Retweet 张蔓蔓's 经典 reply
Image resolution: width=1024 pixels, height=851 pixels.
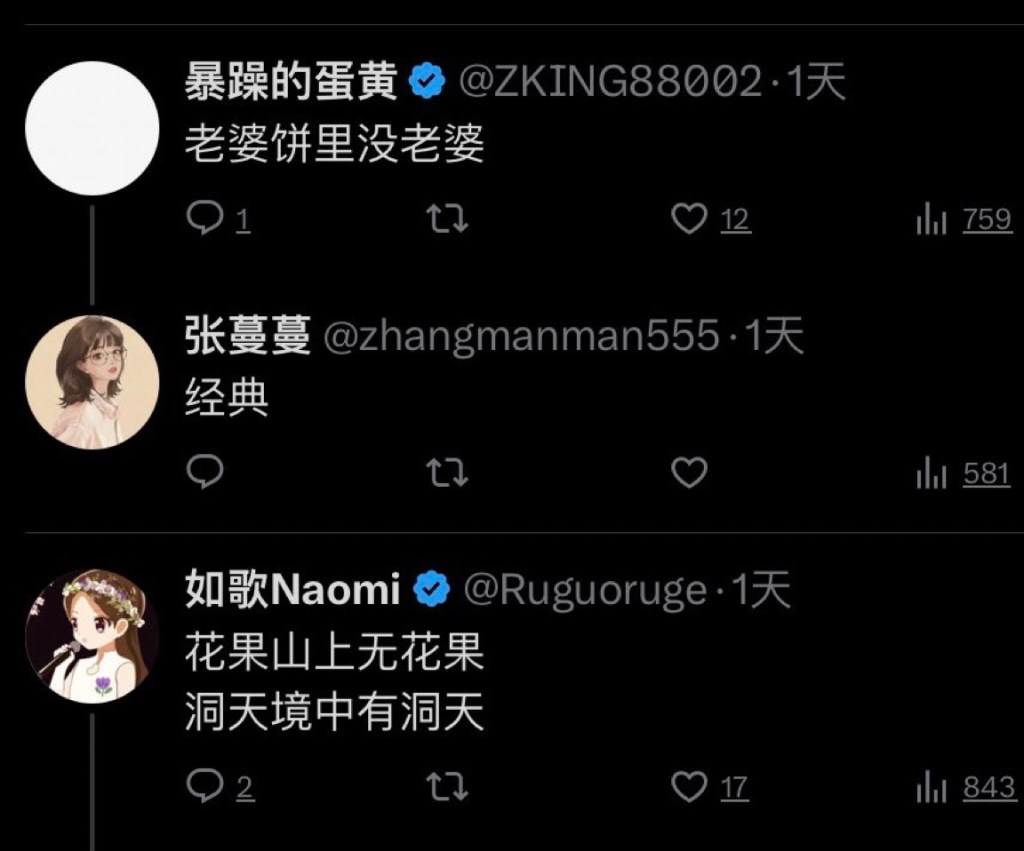pos(447,473)
